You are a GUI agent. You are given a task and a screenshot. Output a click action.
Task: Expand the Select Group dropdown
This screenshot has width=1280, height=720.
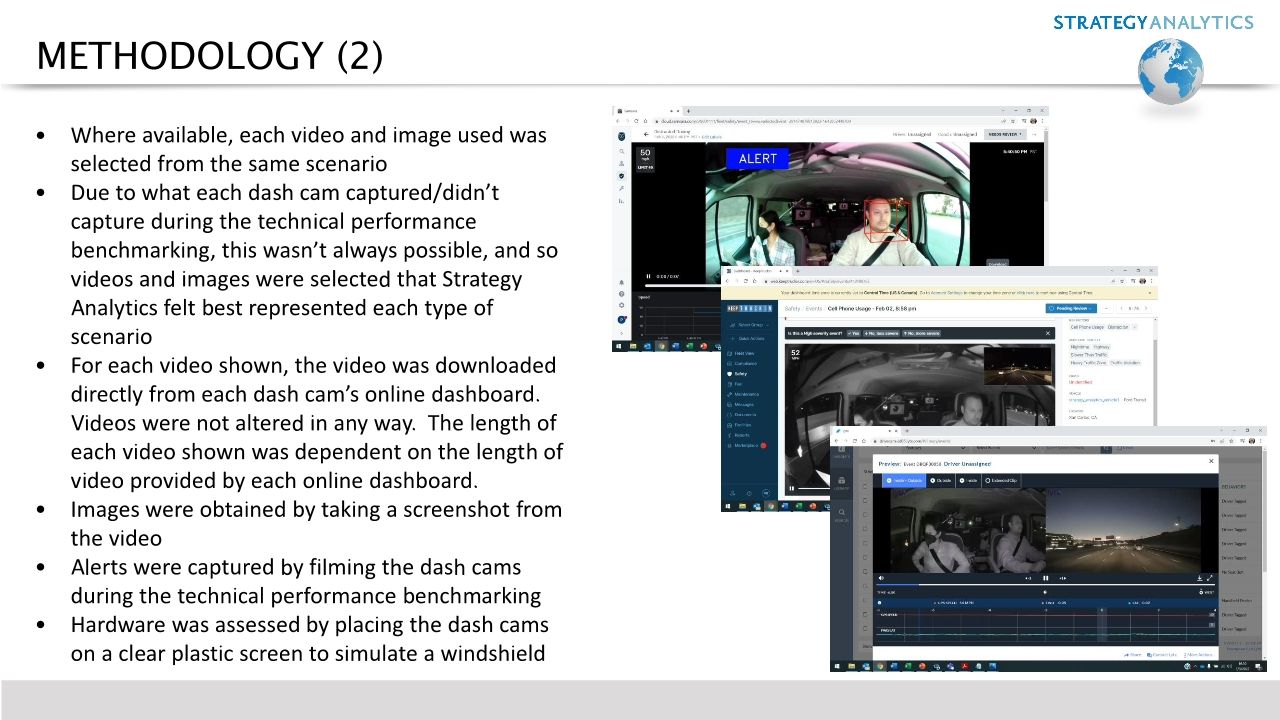click(750, 325)
